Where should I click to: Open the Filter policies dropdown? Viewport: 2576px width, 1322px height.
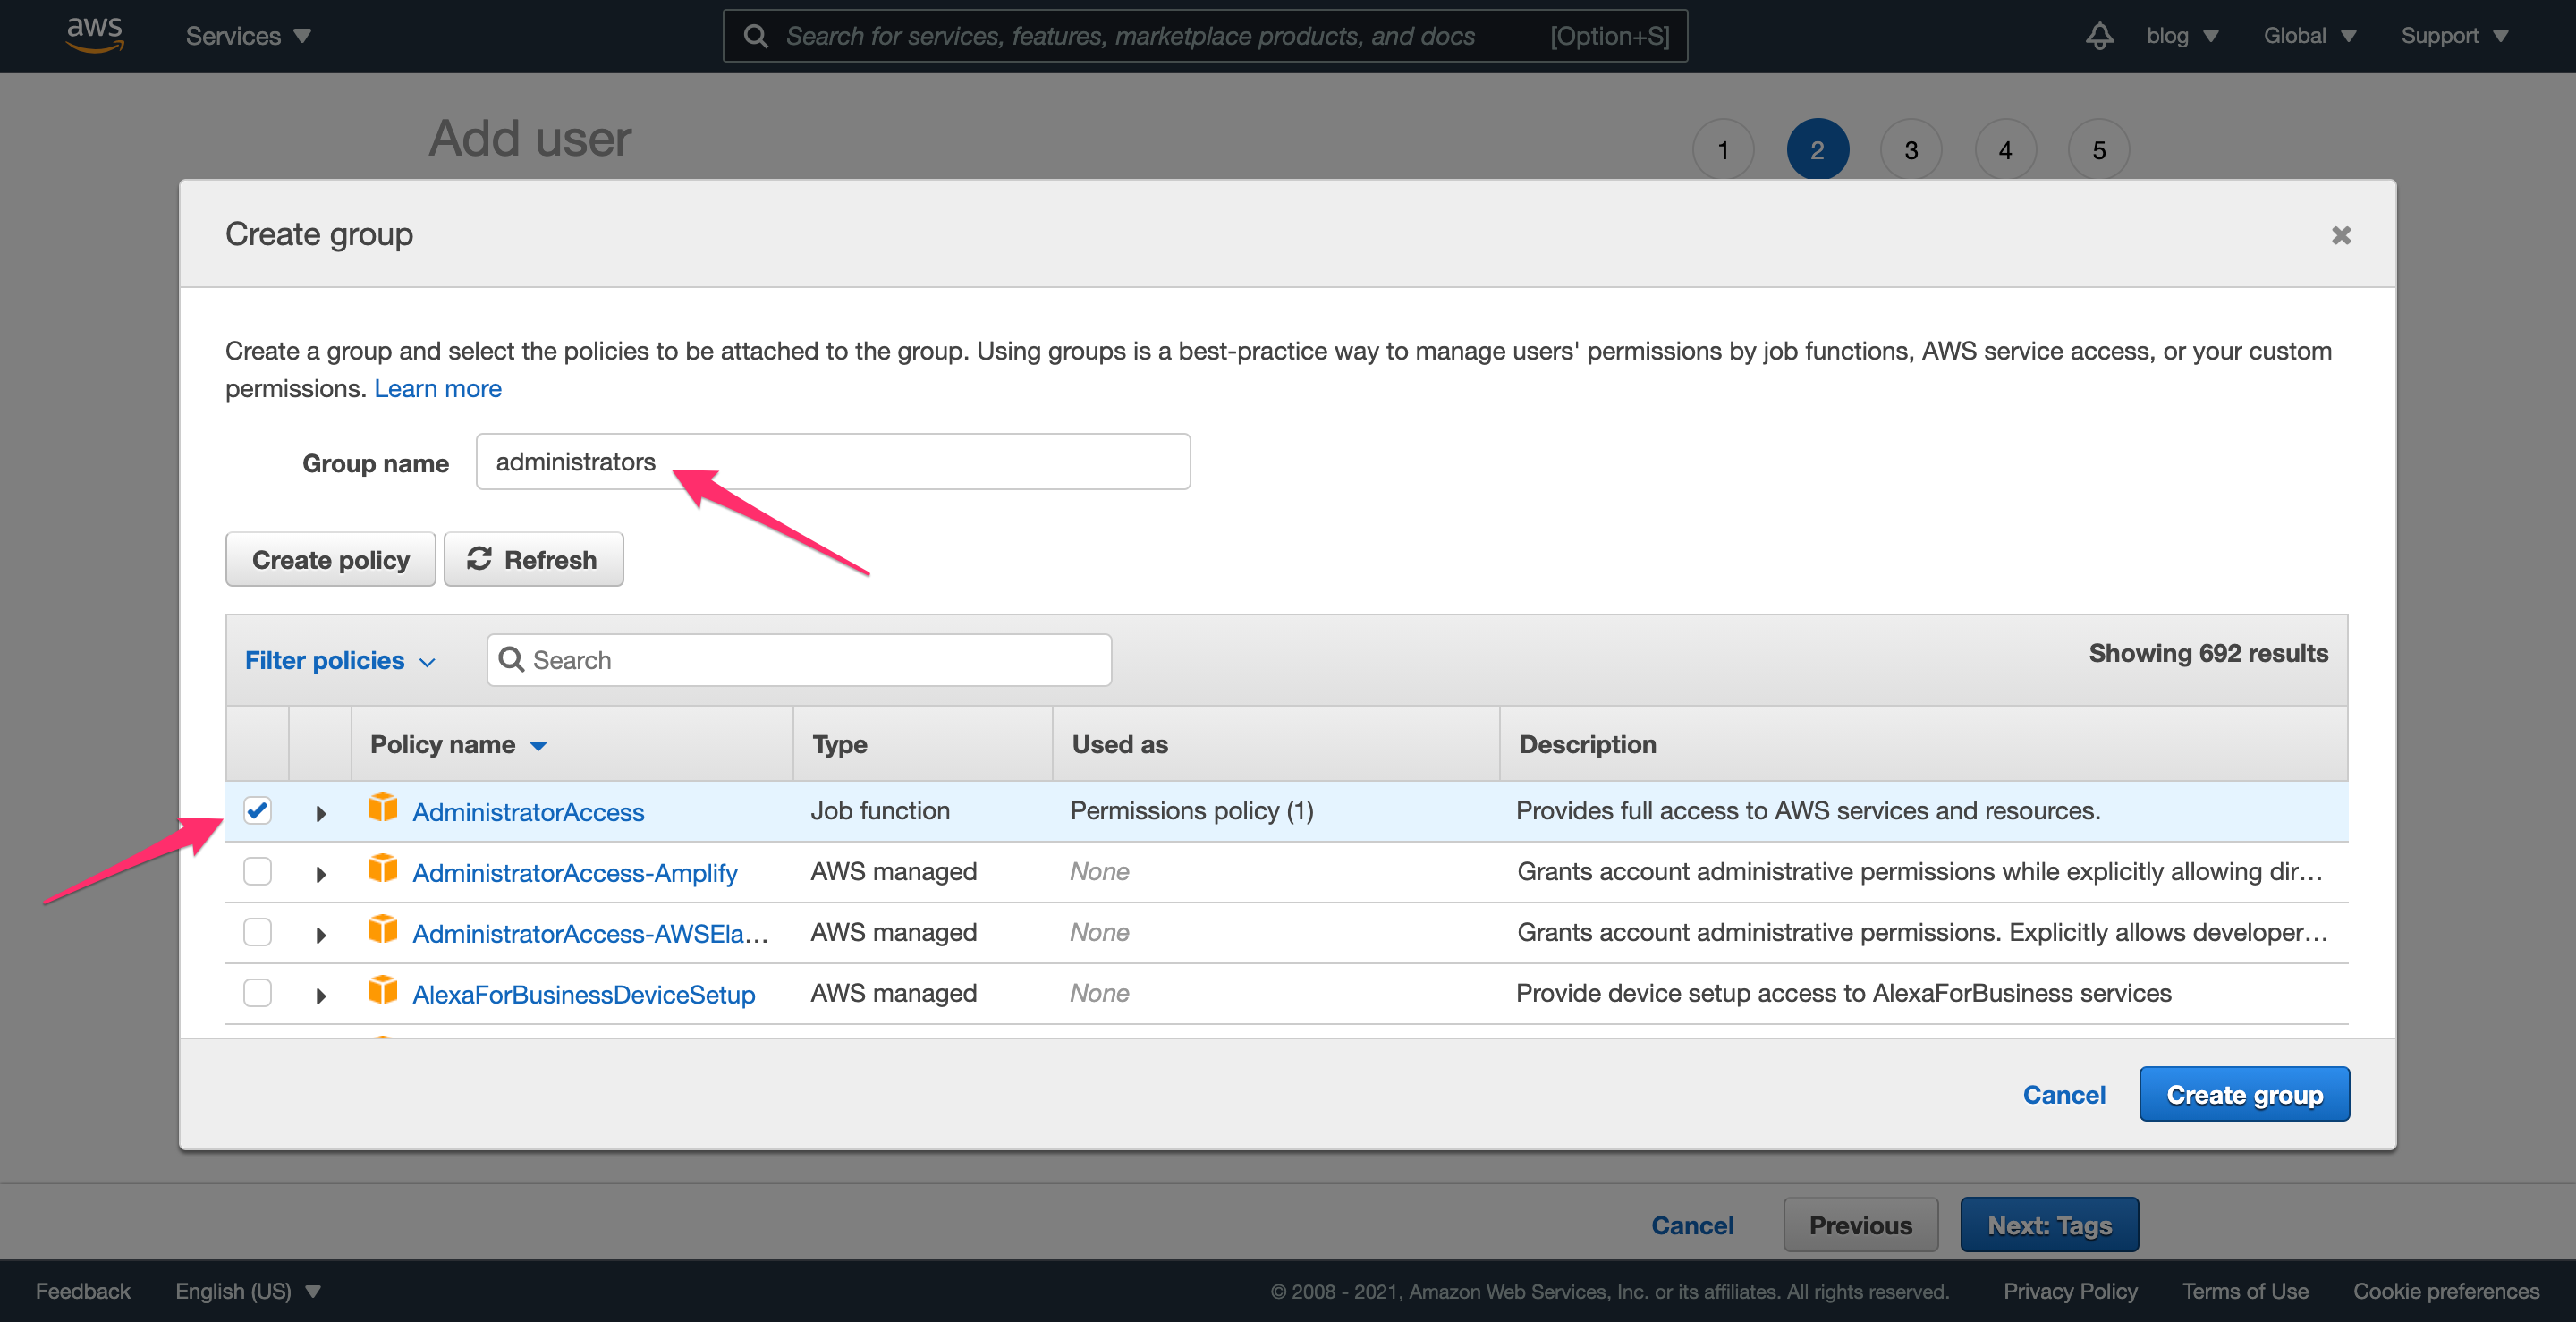340,660
